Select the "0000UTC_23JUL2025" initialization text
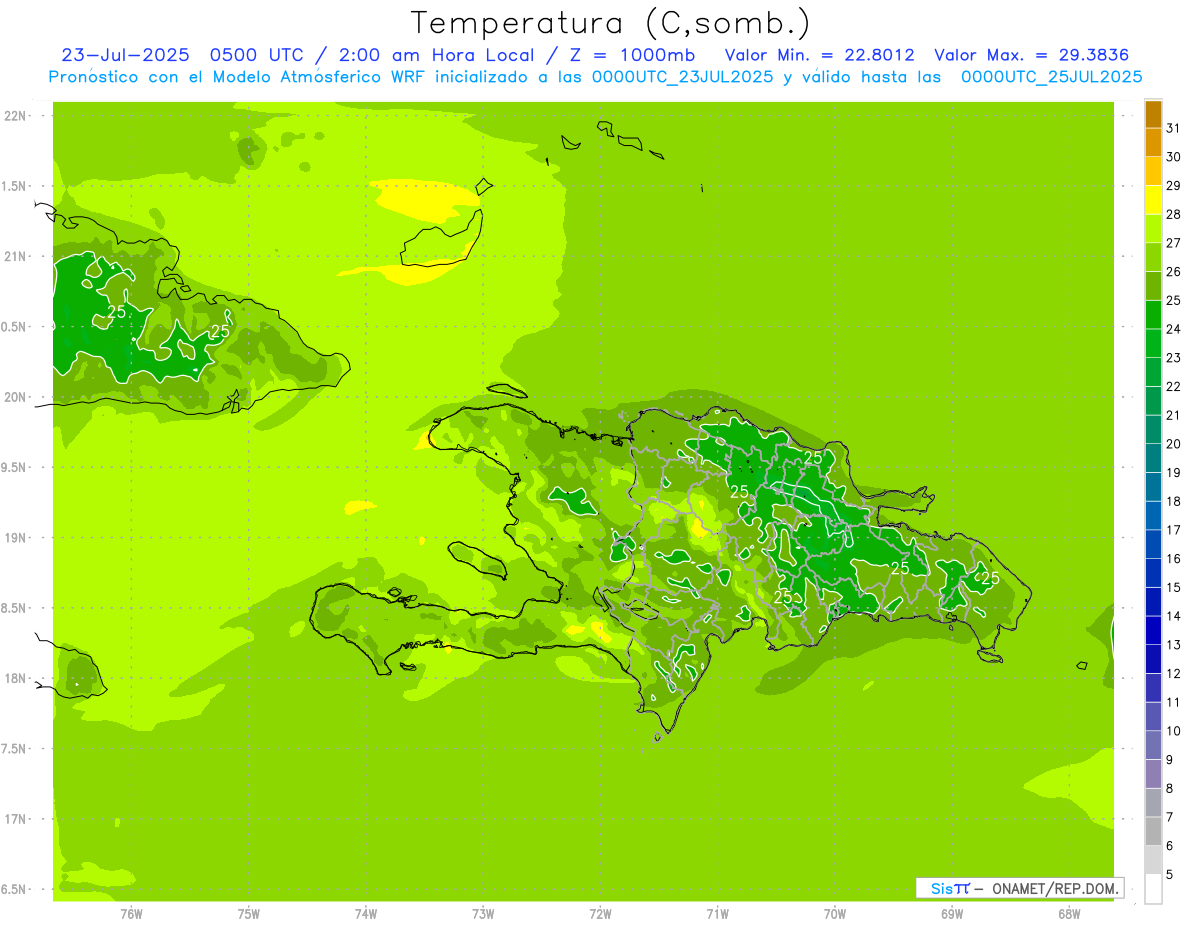This screenshot has height=927, width=1200. (x=682, y=77)
